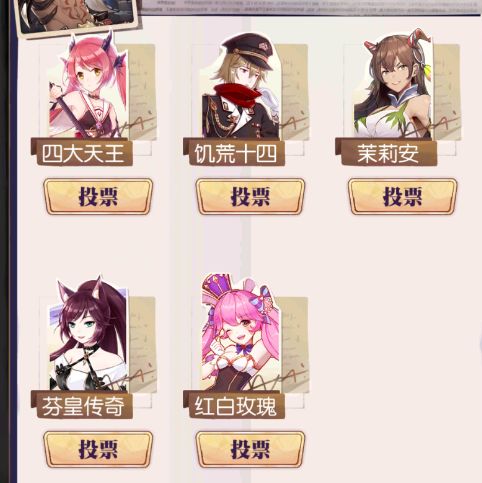This screenshot has width=482, height=483.
Task: Click the paper note behind 红白玫瑰 portrait
Action: [x=295, y=345]
